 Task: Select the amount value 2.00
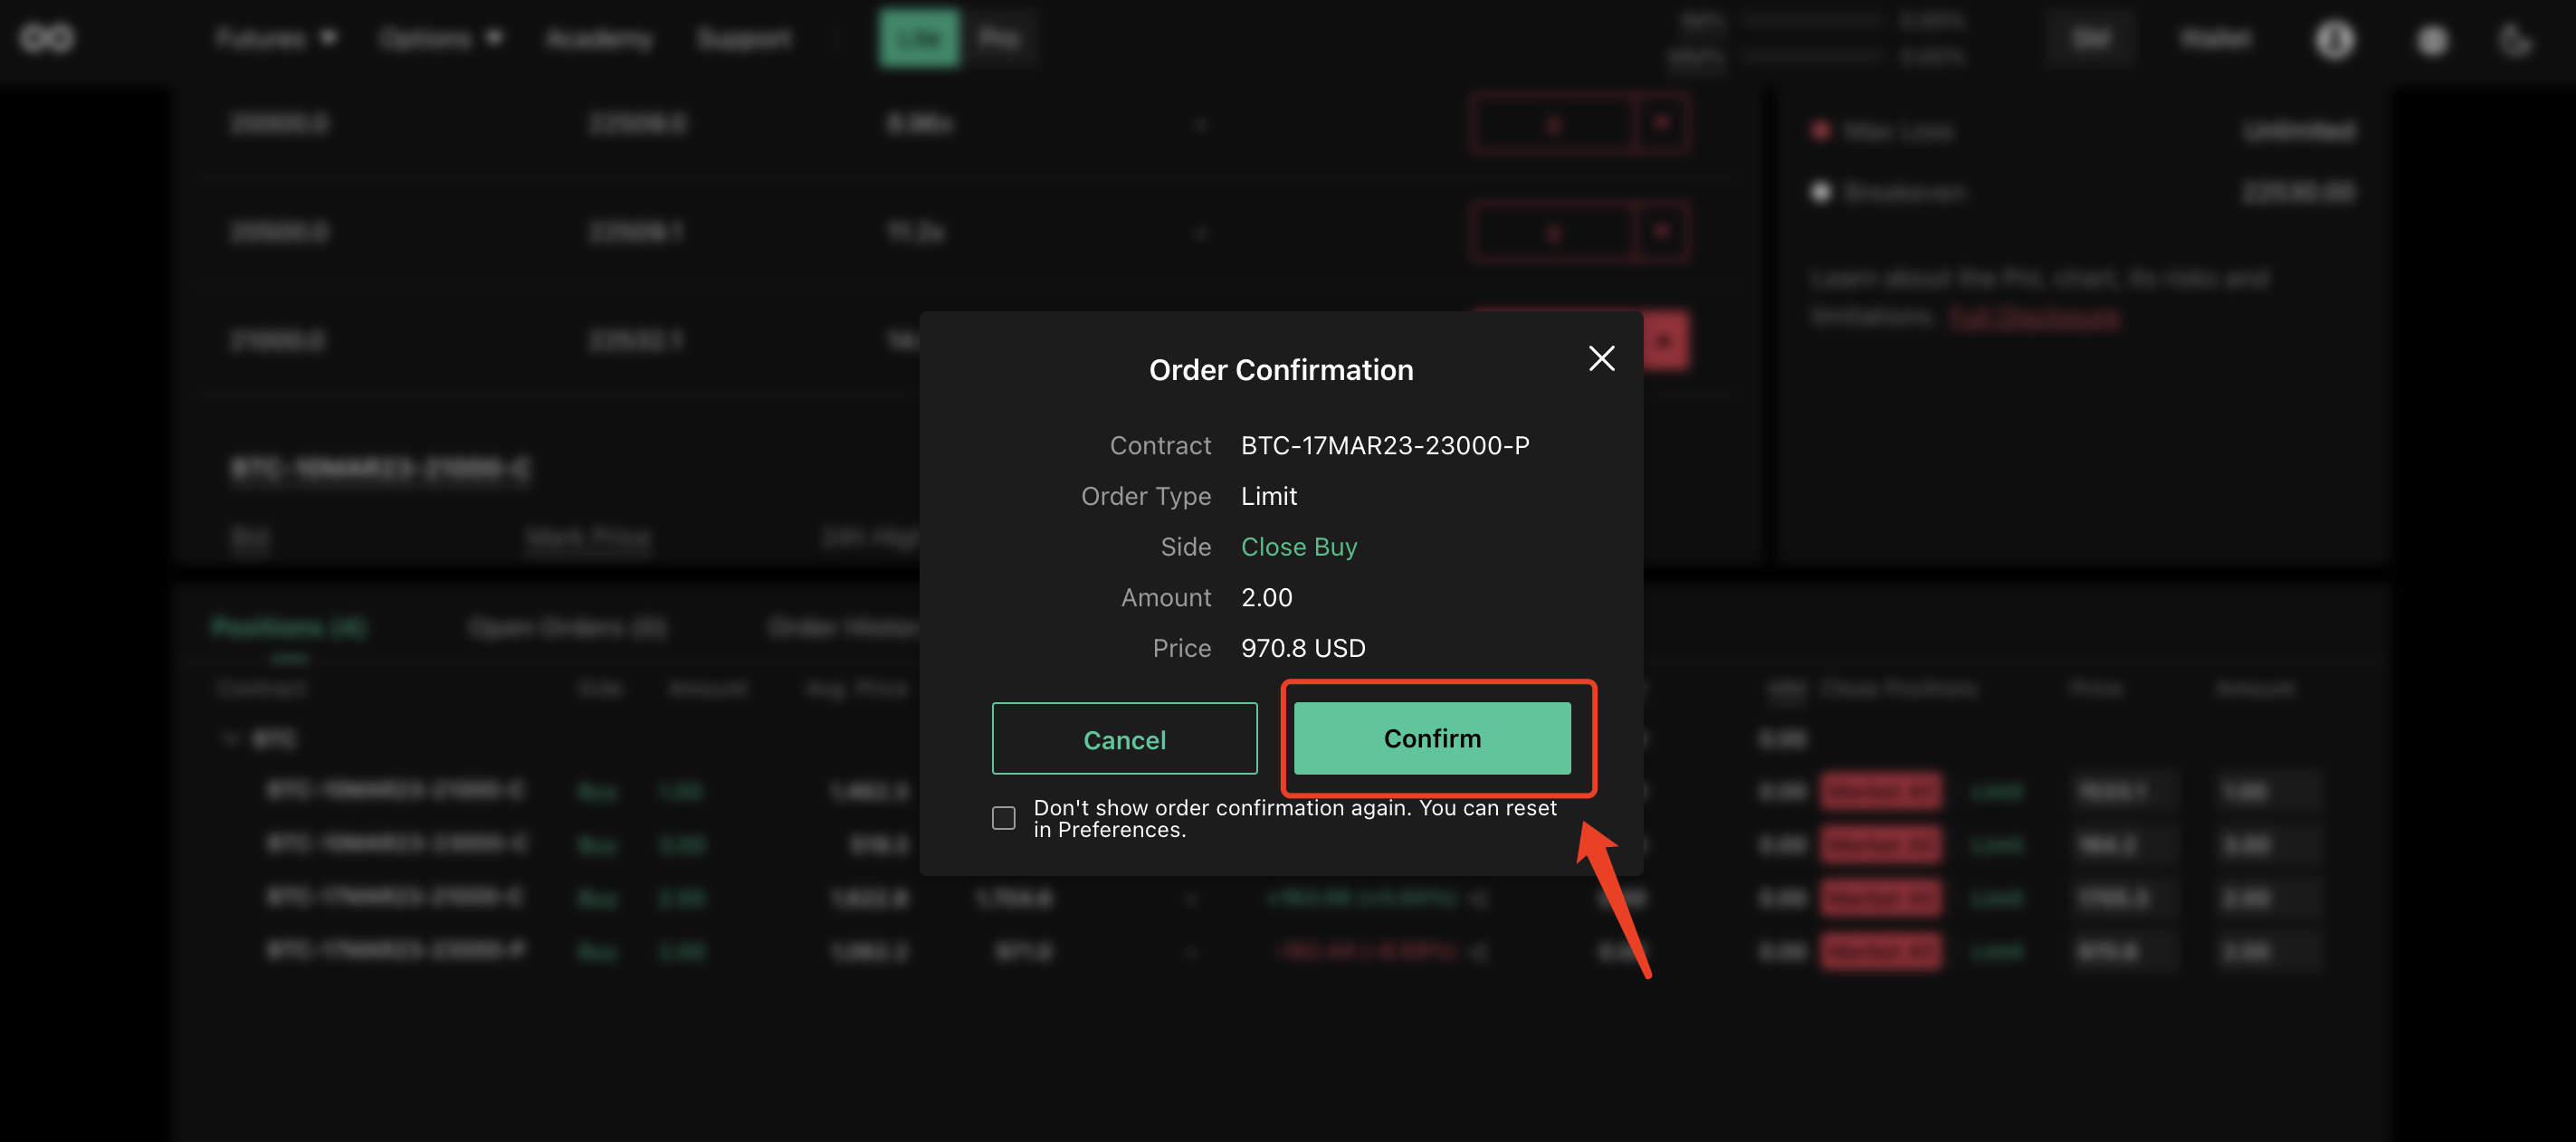[1266, 598]
